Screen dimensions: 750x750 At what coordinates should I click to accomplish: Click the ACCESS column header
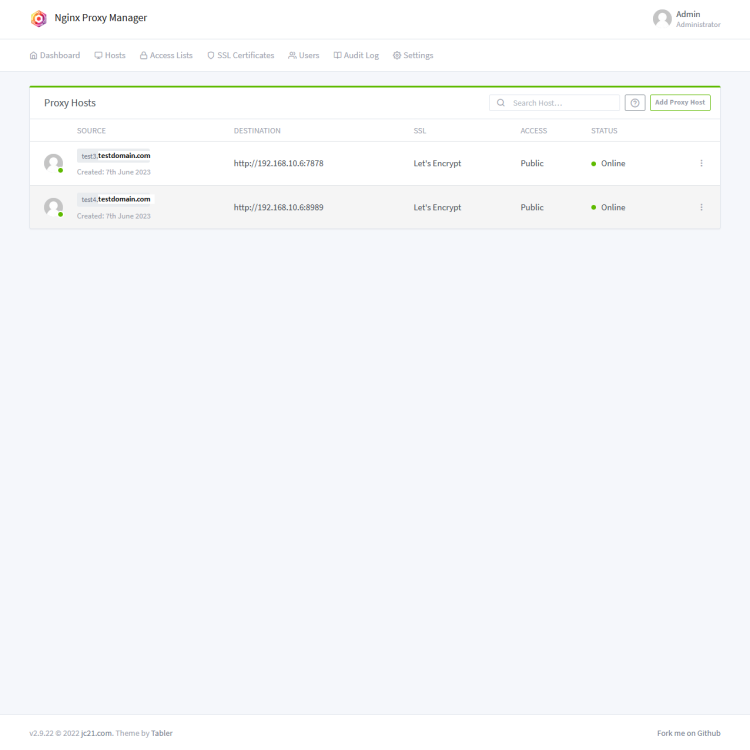click(534, 131)
